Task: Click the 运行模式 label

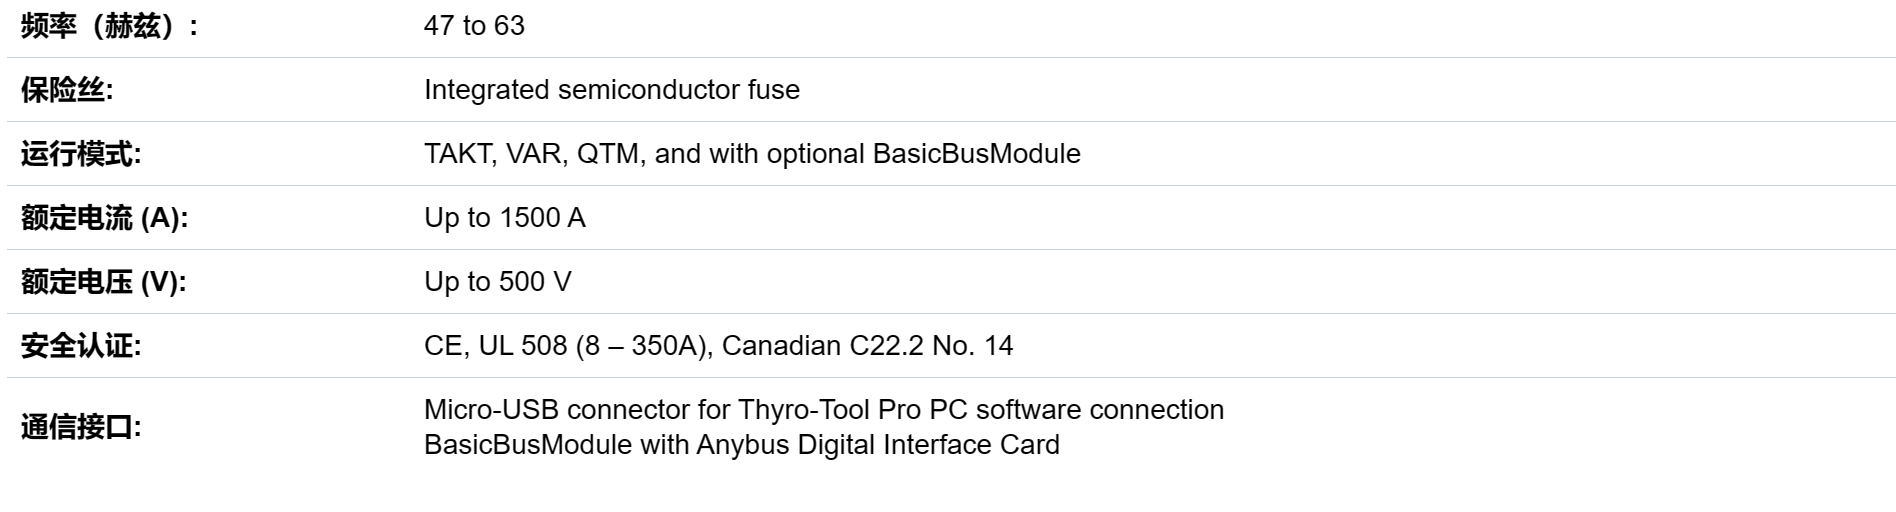Action: point(81,154)
